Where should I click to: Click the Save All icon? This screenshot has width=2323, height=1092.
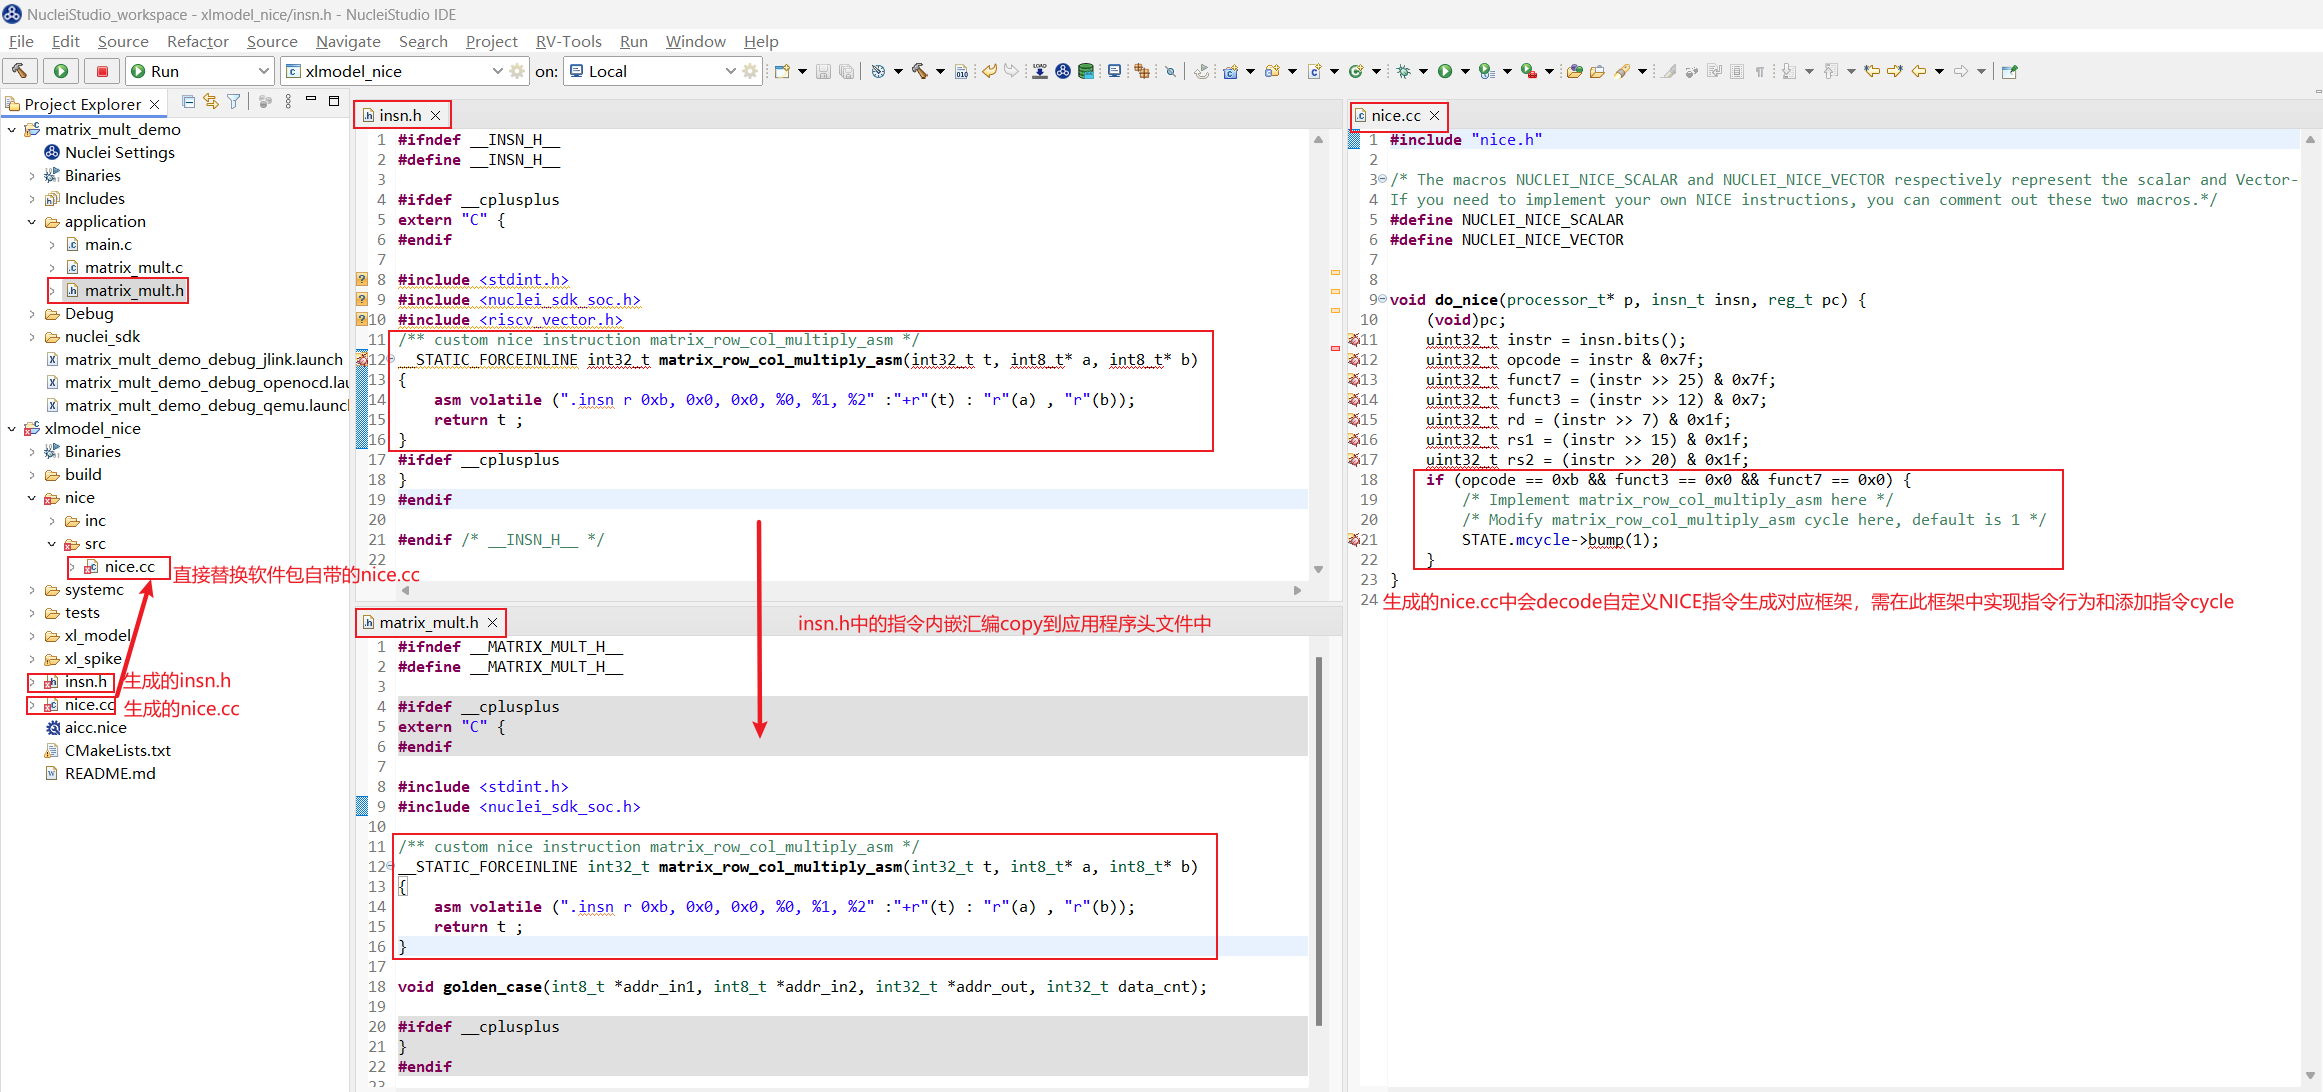[x=846, y=71]
